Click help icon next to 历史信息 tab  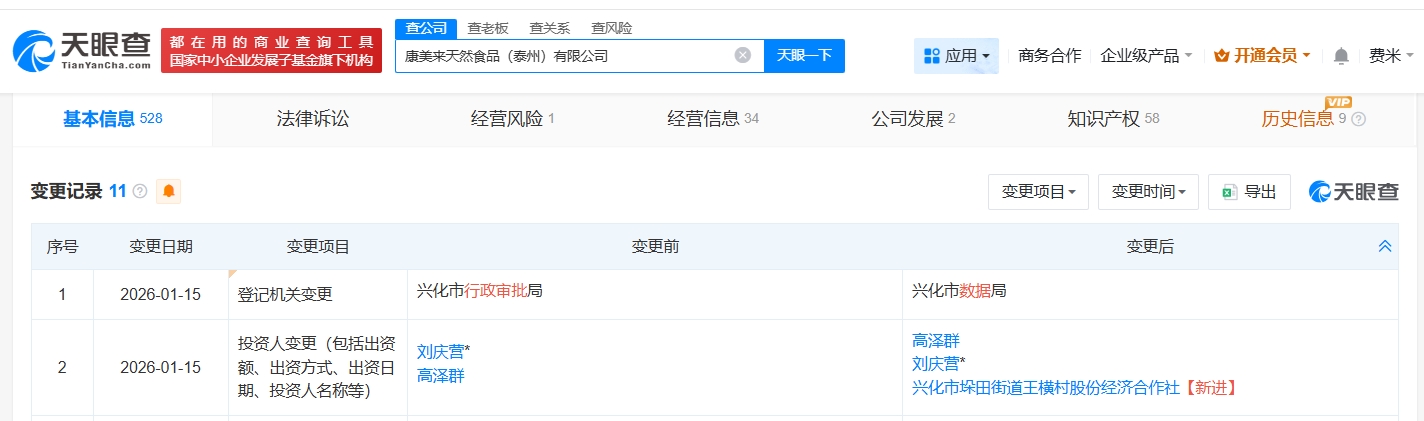tap(1358, 120)
